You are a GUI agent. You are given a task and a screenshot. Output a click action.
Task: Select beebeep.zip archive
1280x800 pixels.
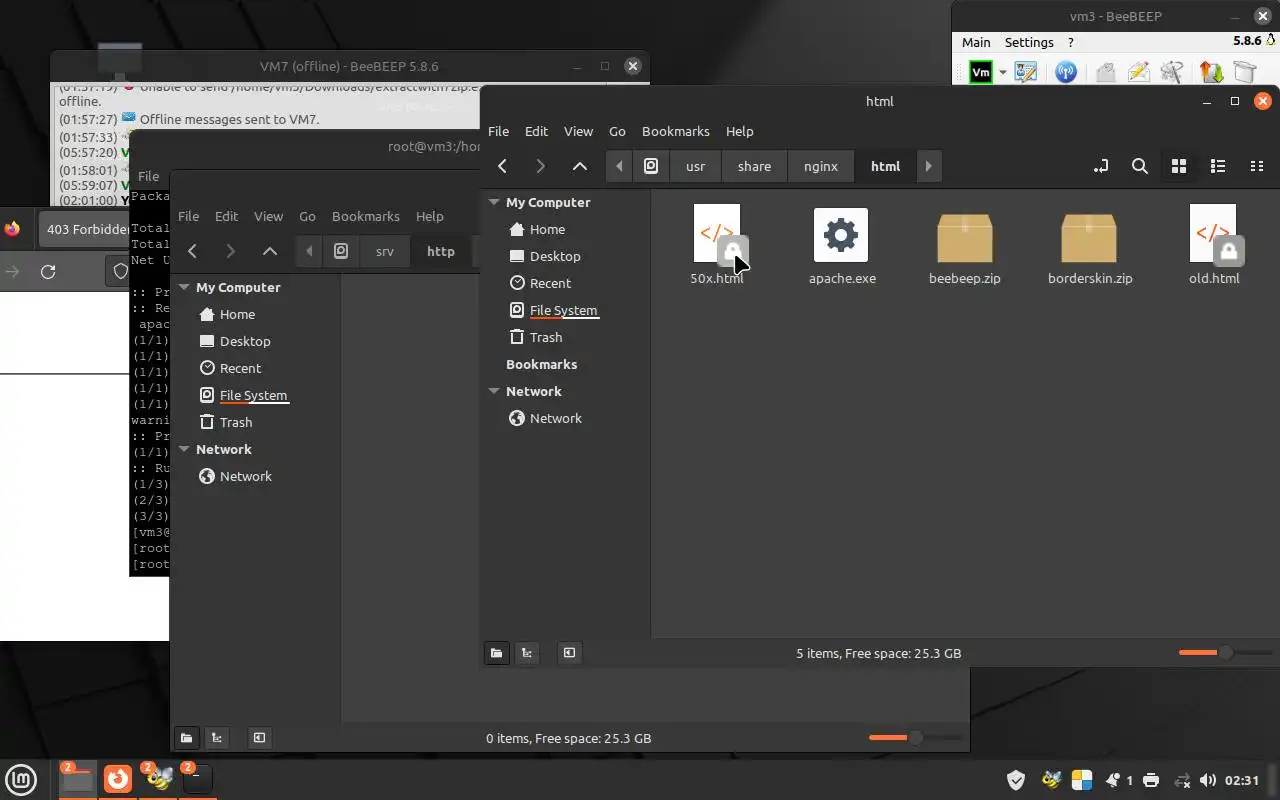click(x=965, y=246)
